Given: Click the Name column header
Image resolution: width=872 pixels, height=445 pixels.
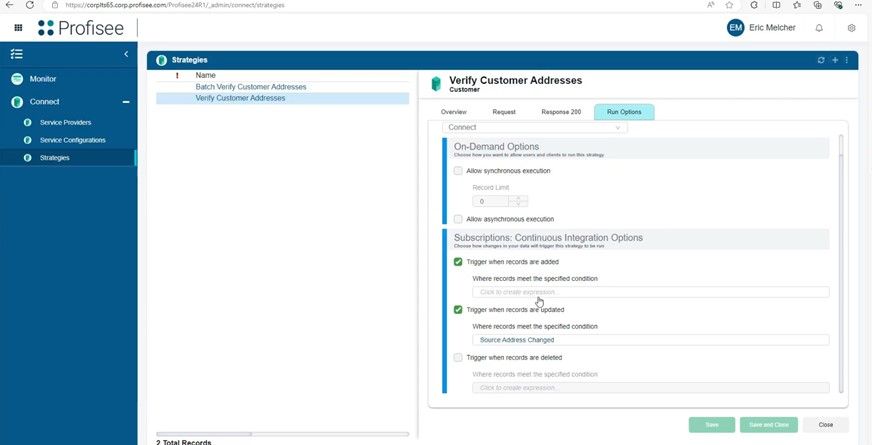Looking at the screenshot, I should point(205,75).
